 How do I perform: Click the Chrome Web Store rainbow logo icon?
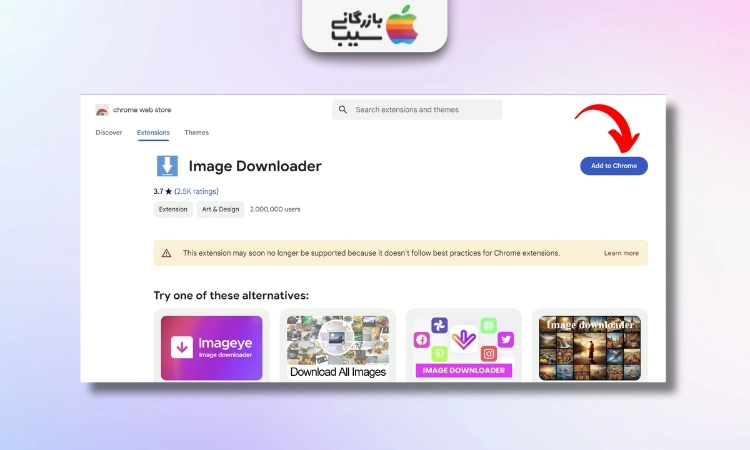102,110
